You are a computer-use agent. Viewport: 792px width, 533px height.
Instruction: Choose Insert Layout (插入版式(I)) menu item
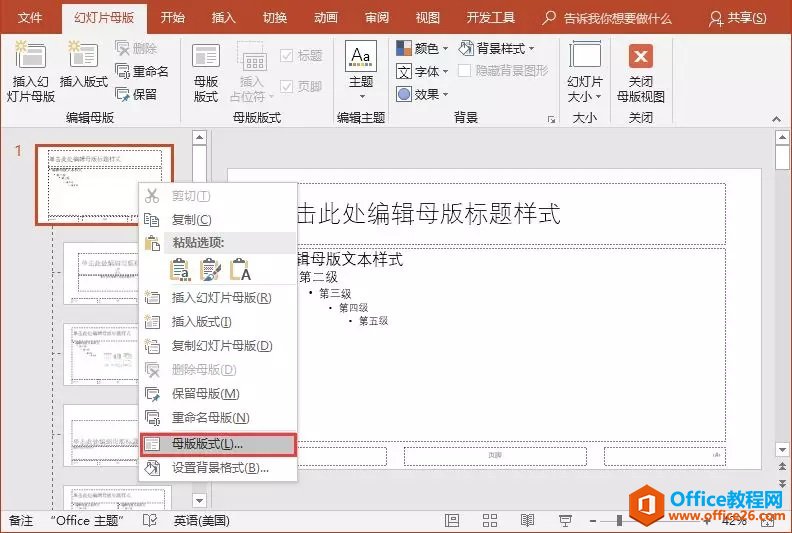218,321
